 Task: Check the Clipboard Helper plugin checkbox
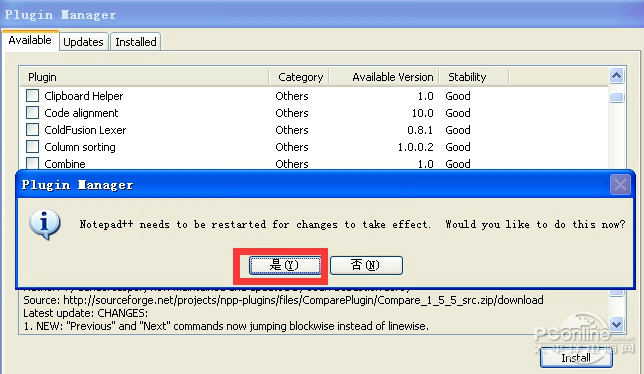[32, 96]
